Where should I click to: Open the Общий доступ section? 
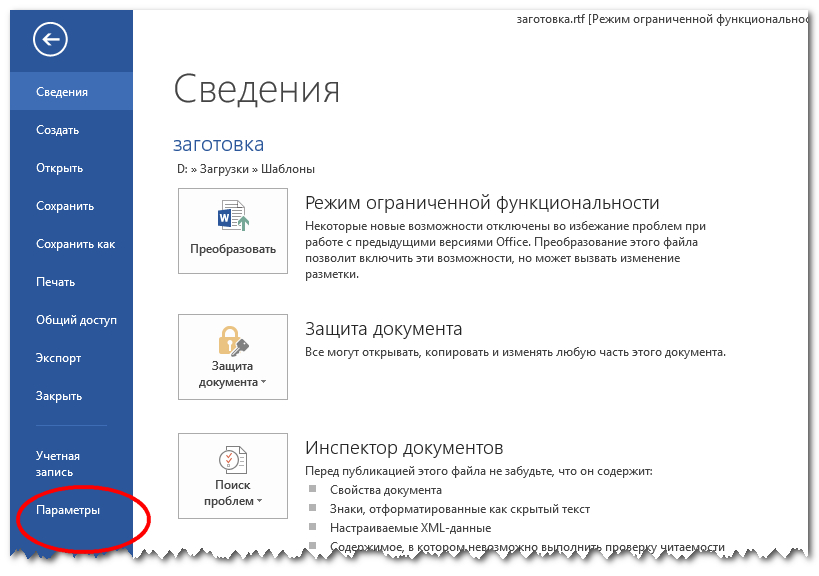pos(76,320)
